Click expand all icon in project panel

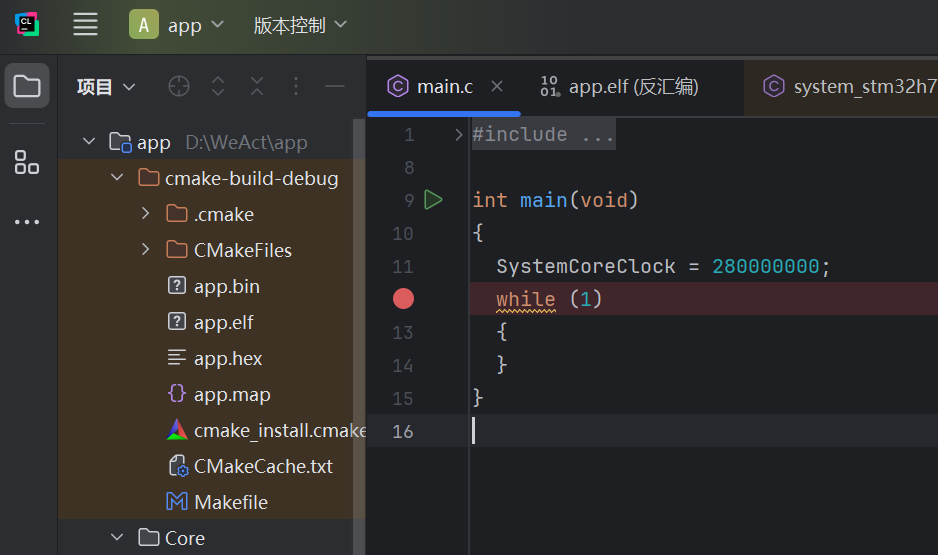(218, 87)
